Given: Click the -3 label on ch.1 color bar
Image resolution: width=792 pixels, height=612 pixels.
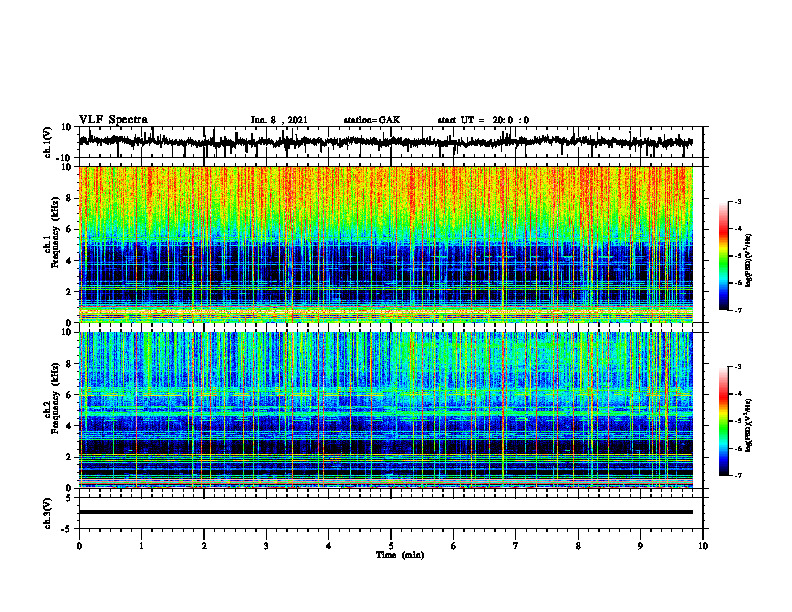Looking at the screenshot, I should [737, 202].
